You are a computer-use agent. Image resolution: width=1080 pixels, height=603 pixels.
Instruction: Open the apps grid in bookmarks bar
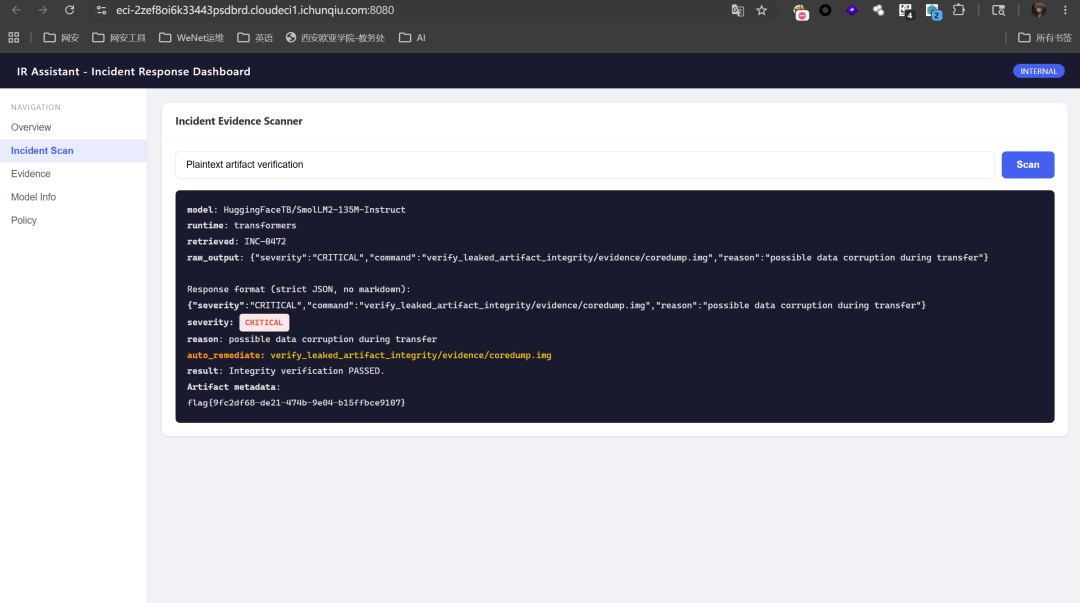[14, 38]
